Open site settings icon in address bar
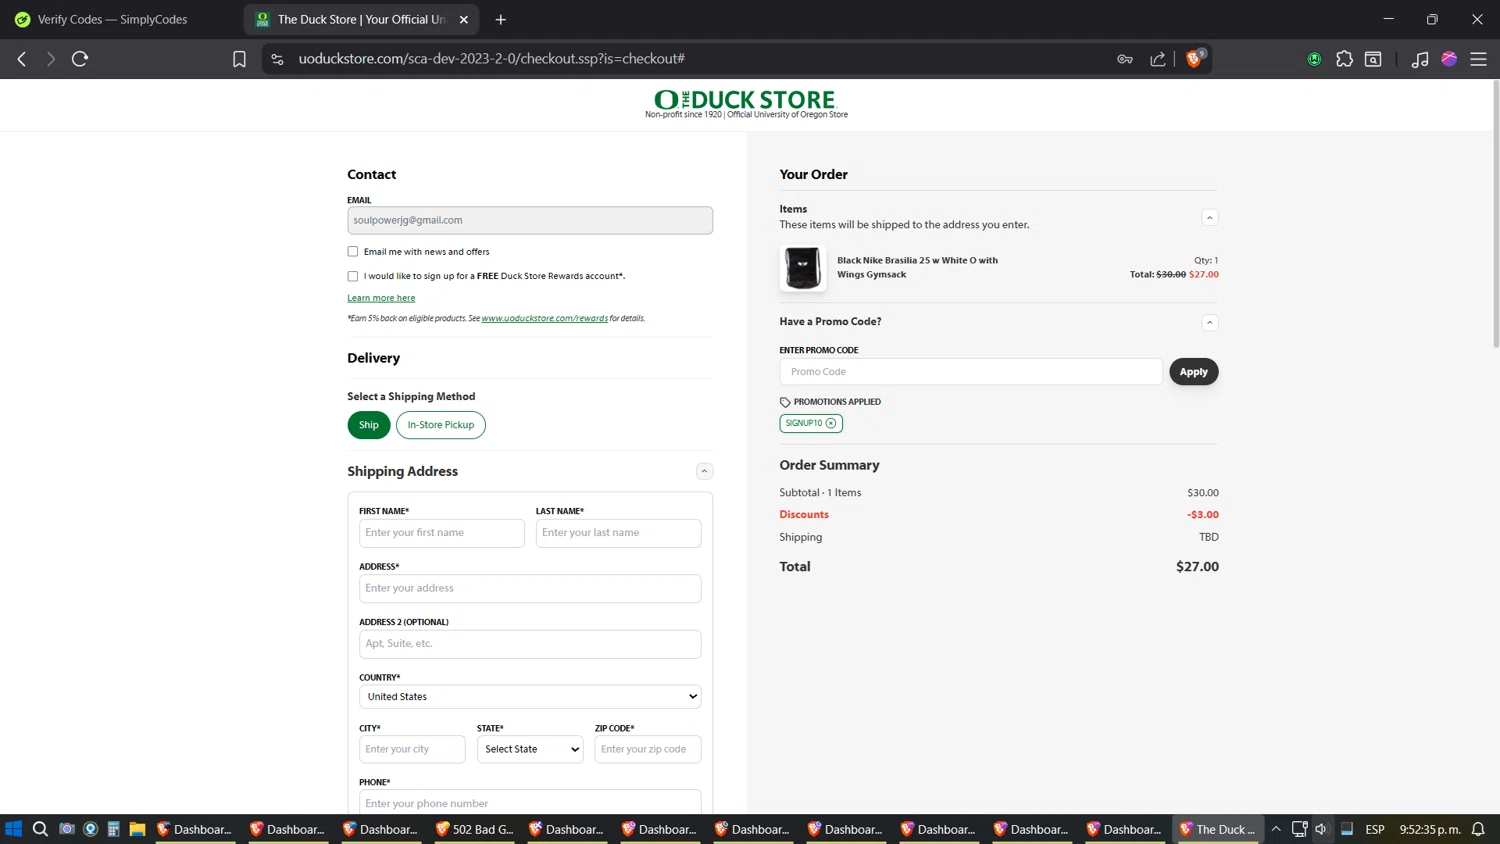This screenshot has width=1500, height=844. (x=278, y=59)
